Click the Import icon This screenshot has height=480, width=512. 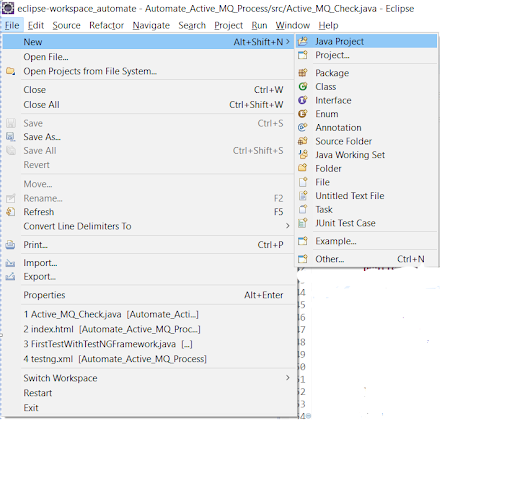[10, 263]
